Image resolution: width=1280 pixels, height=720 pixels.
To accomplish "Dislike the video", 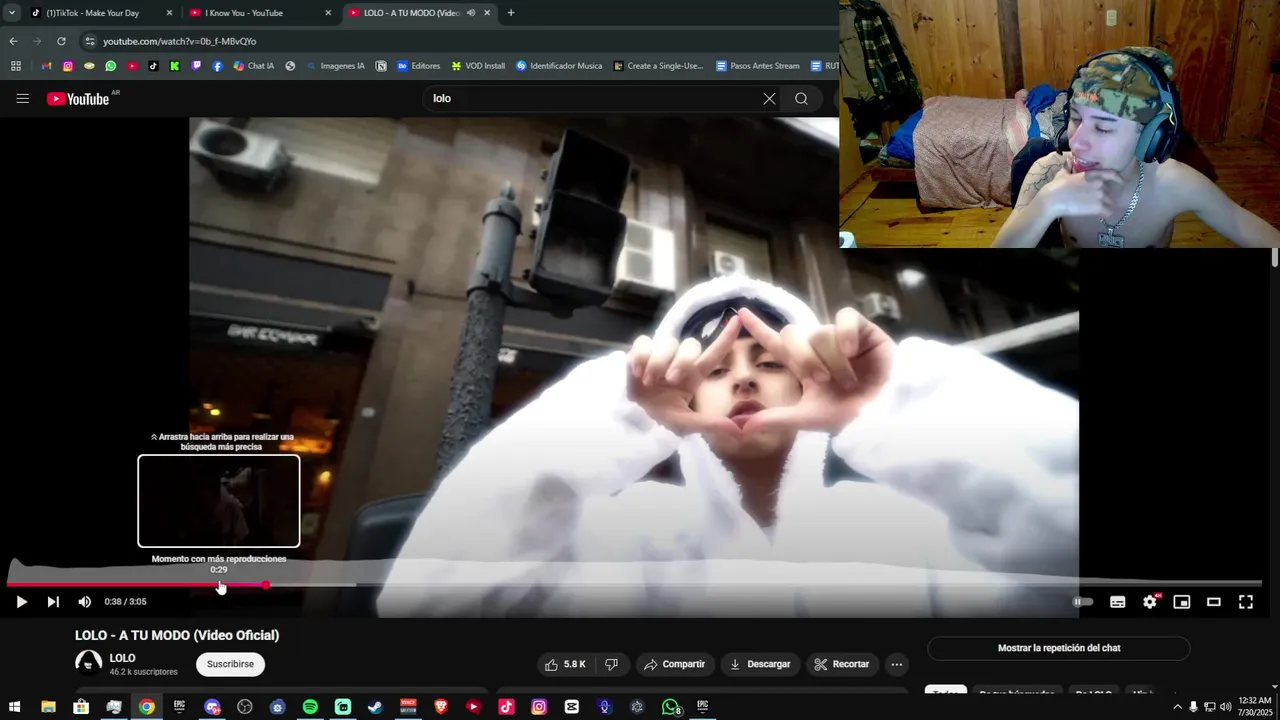I will (612, 664).
